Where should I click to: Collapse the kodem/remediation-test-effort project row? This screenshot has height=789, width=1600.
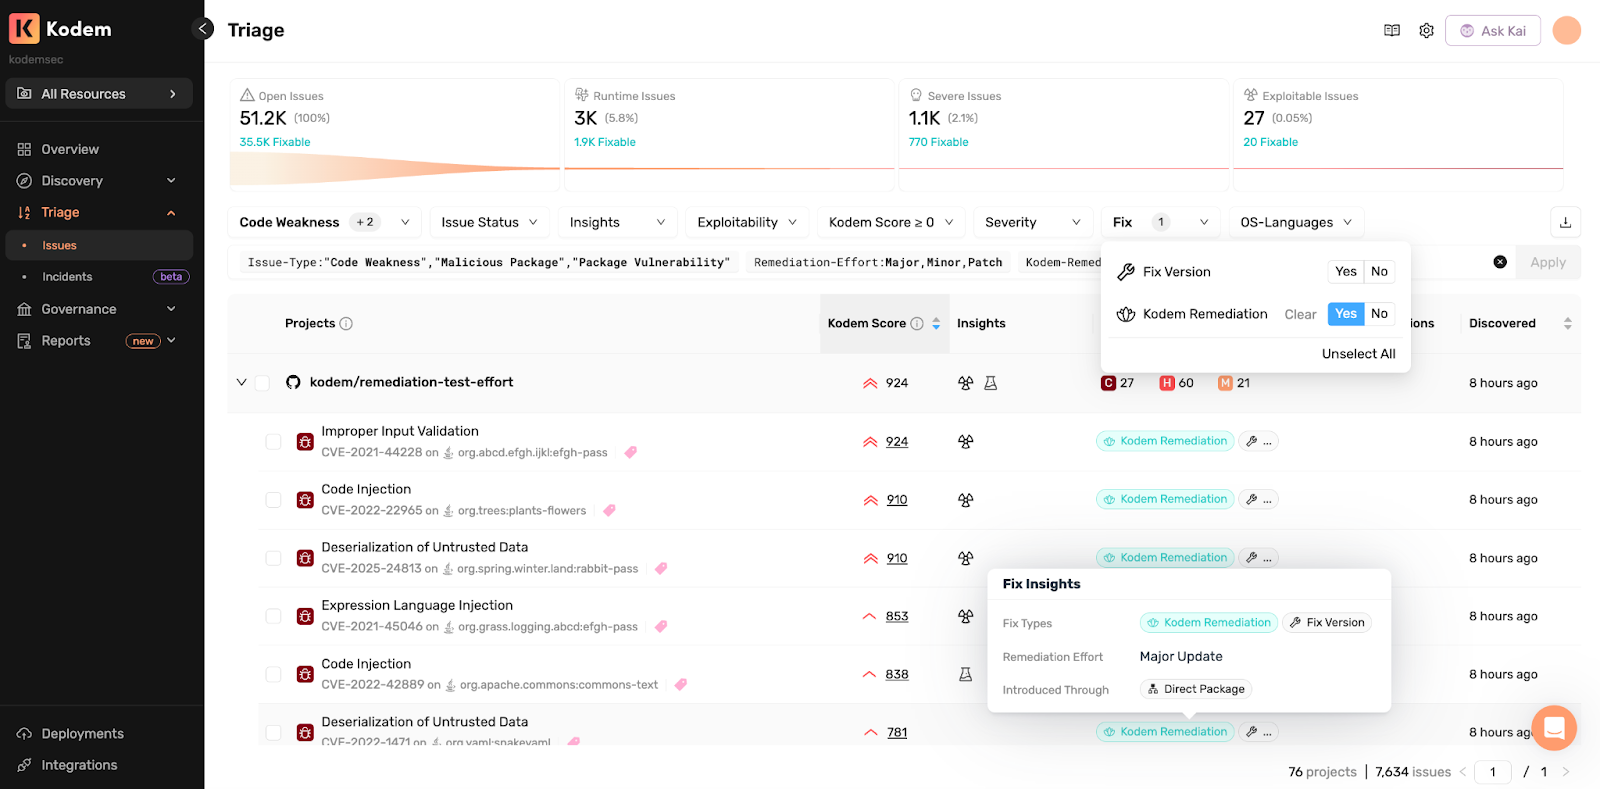241,383
